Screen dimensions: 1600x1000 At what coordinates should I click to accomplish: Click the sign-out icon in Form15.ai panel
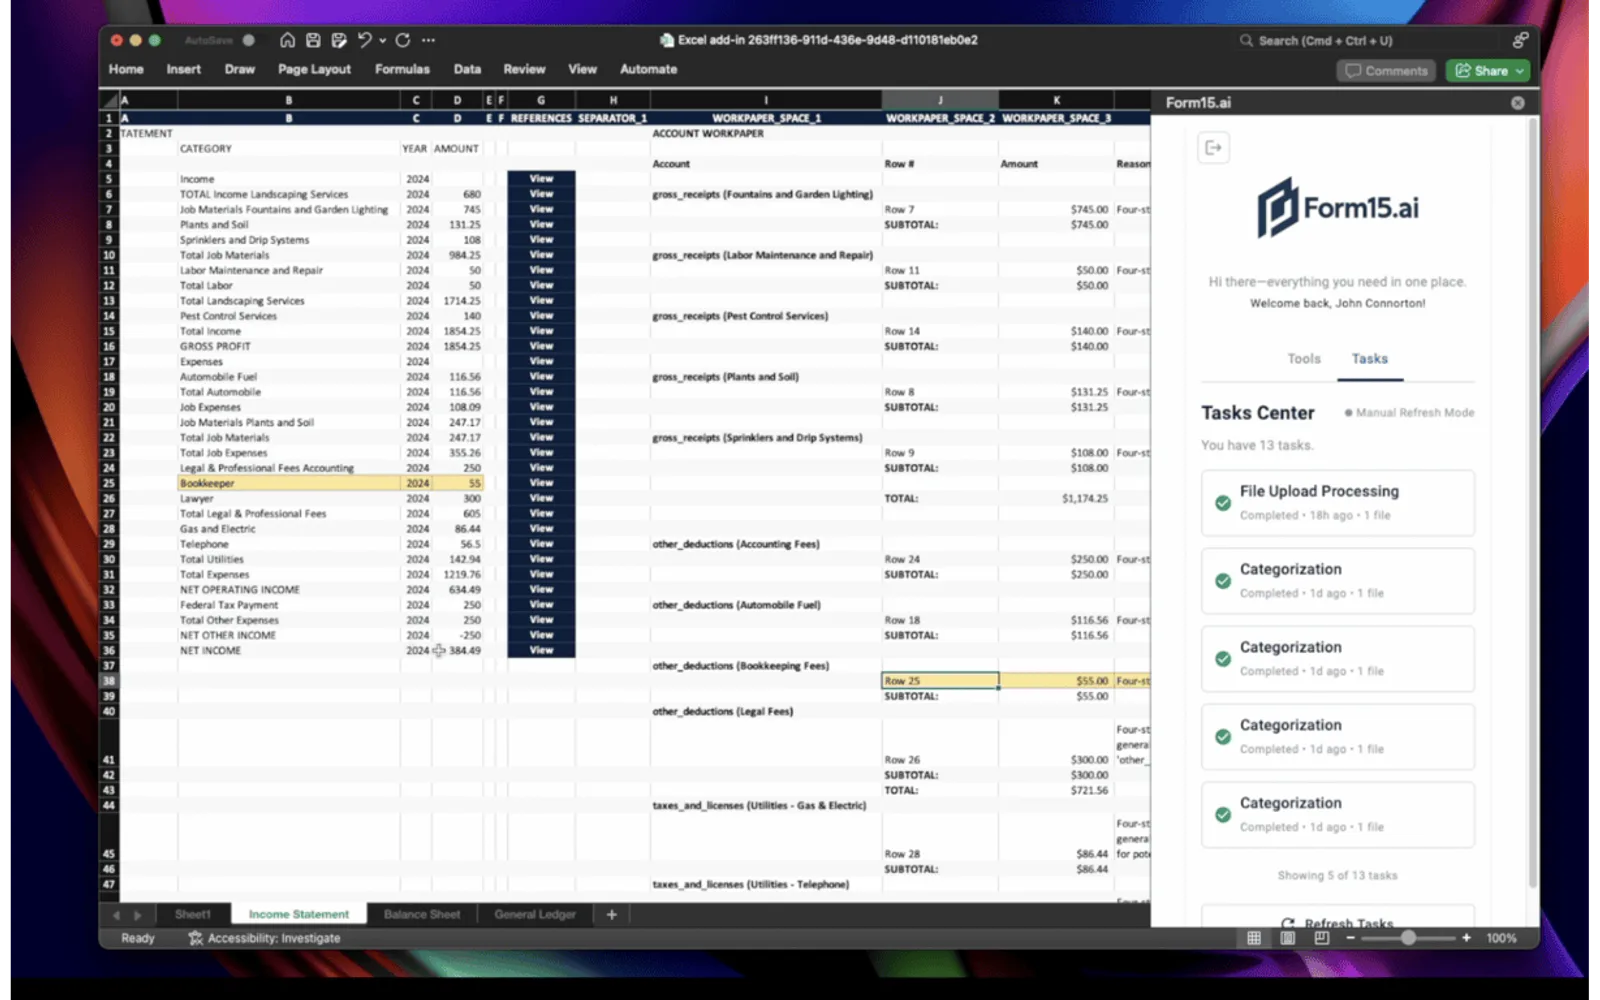tap(1213, 148)
